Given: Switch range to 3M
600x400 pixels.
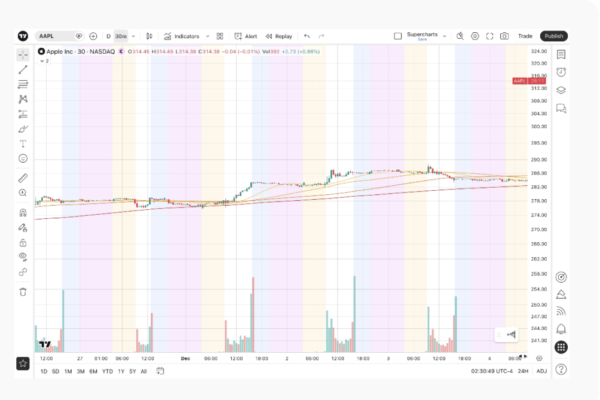Looking at the screenshot, I should tap(80, 371).
